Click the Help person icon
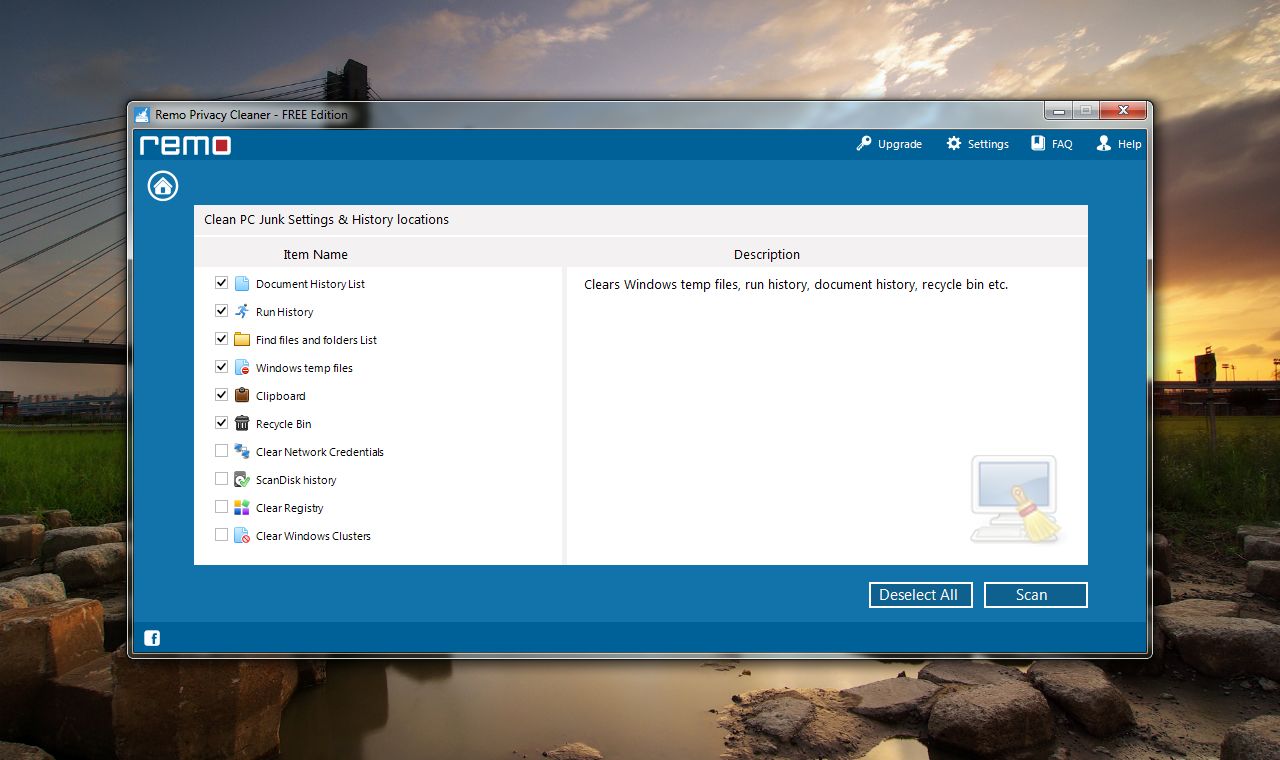The height and width of the screenshot is (760, 1280). pyautogui.click(x=1104, y=143)
